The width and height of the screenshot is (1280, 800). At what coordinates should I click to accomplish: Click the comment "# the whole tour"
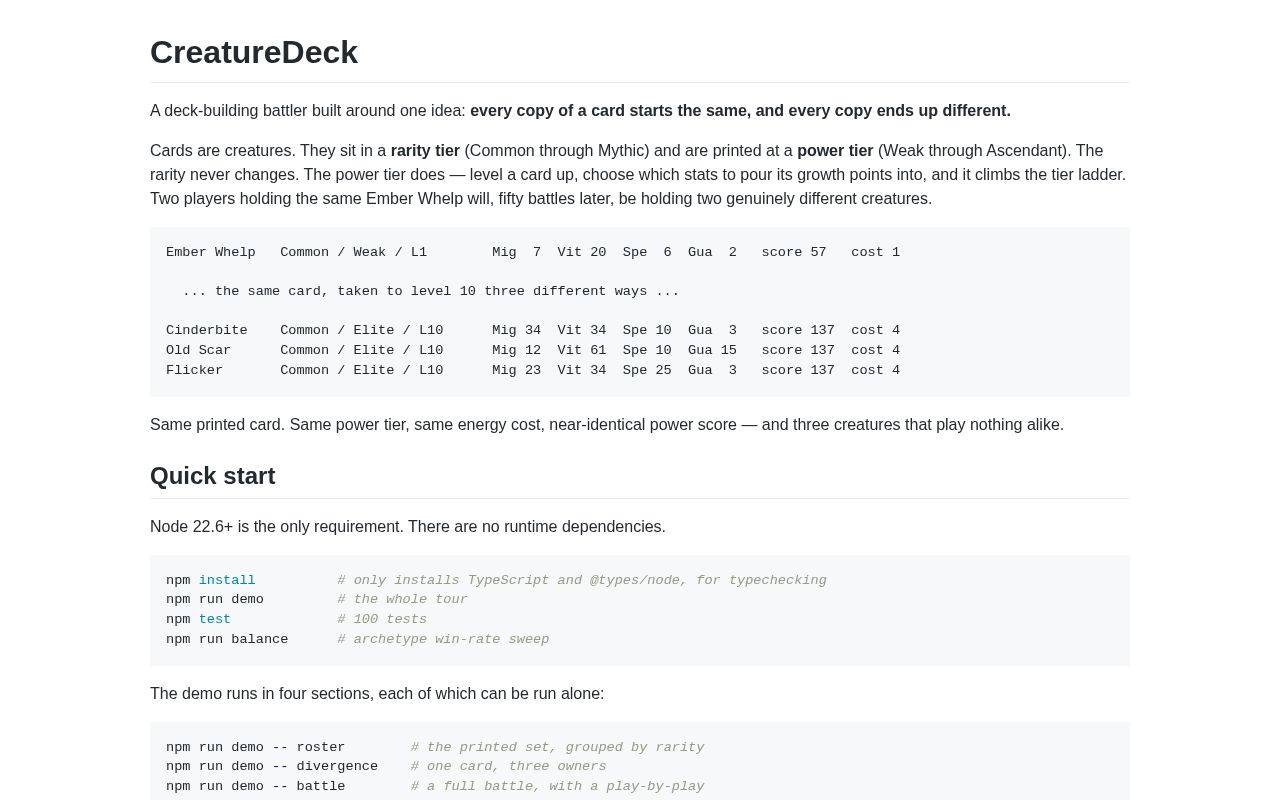(402, 600)
